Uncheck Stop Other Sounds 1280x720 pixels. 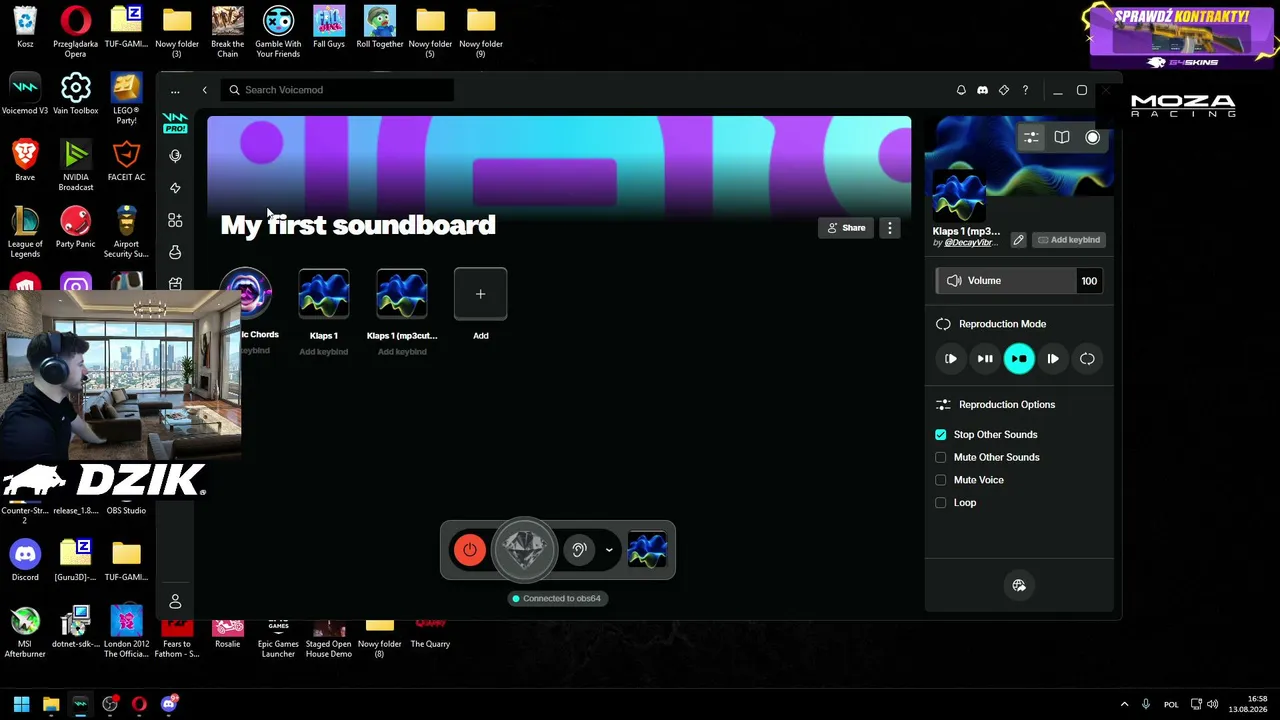click(941, 435)
